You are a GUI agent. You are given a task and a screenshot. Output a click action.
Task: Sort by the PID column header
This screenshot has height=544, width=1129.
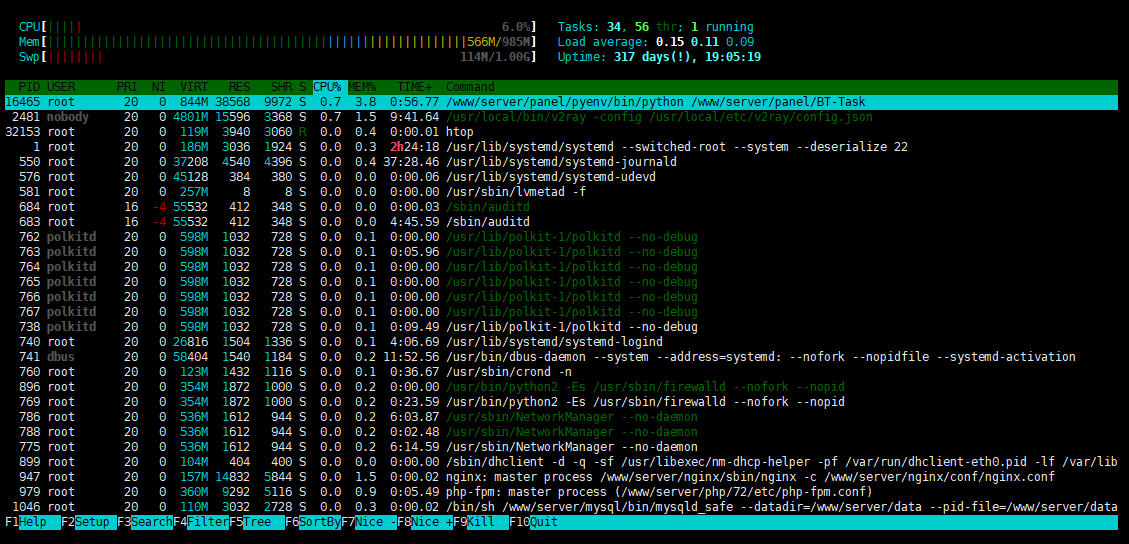click(x=30, y=87)
